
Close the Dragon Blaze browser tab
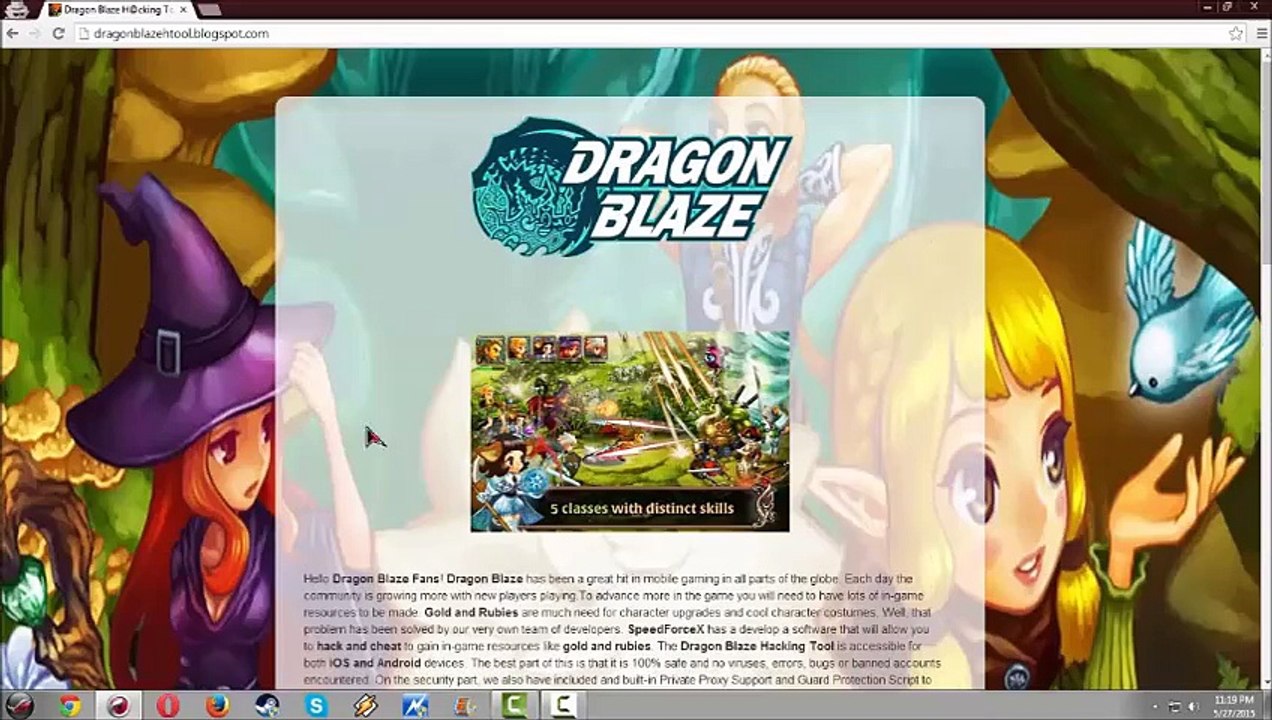pyautogui.click(x=183, y=10)
